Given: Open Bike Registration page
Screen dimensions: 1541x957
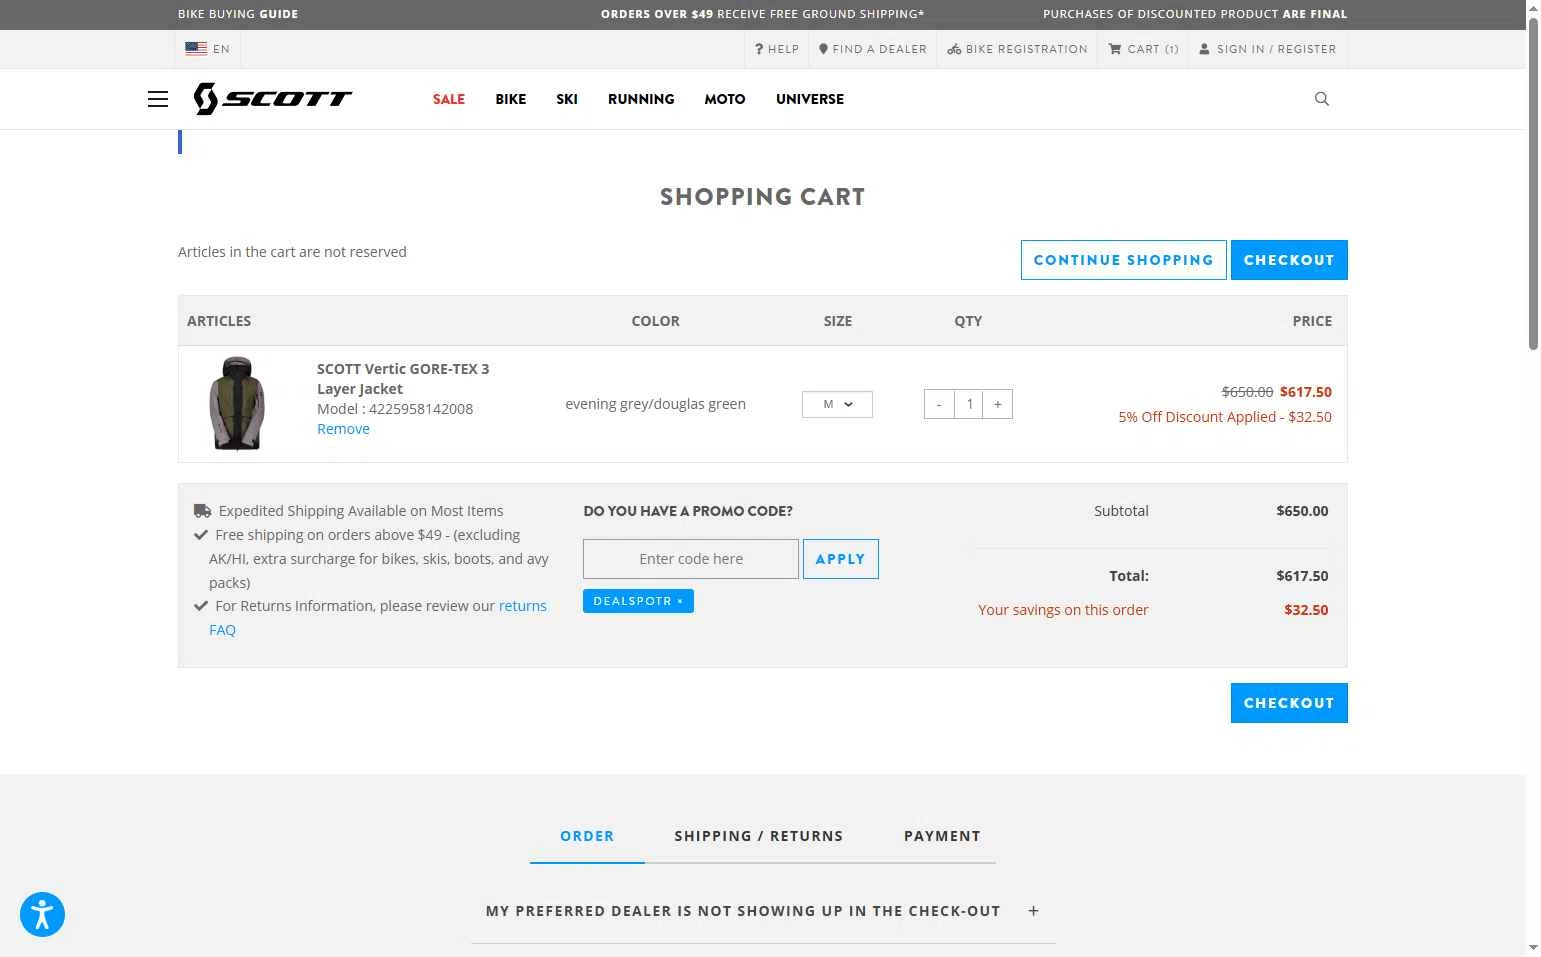Looking at the screenshot, I should coord(1018,49).
